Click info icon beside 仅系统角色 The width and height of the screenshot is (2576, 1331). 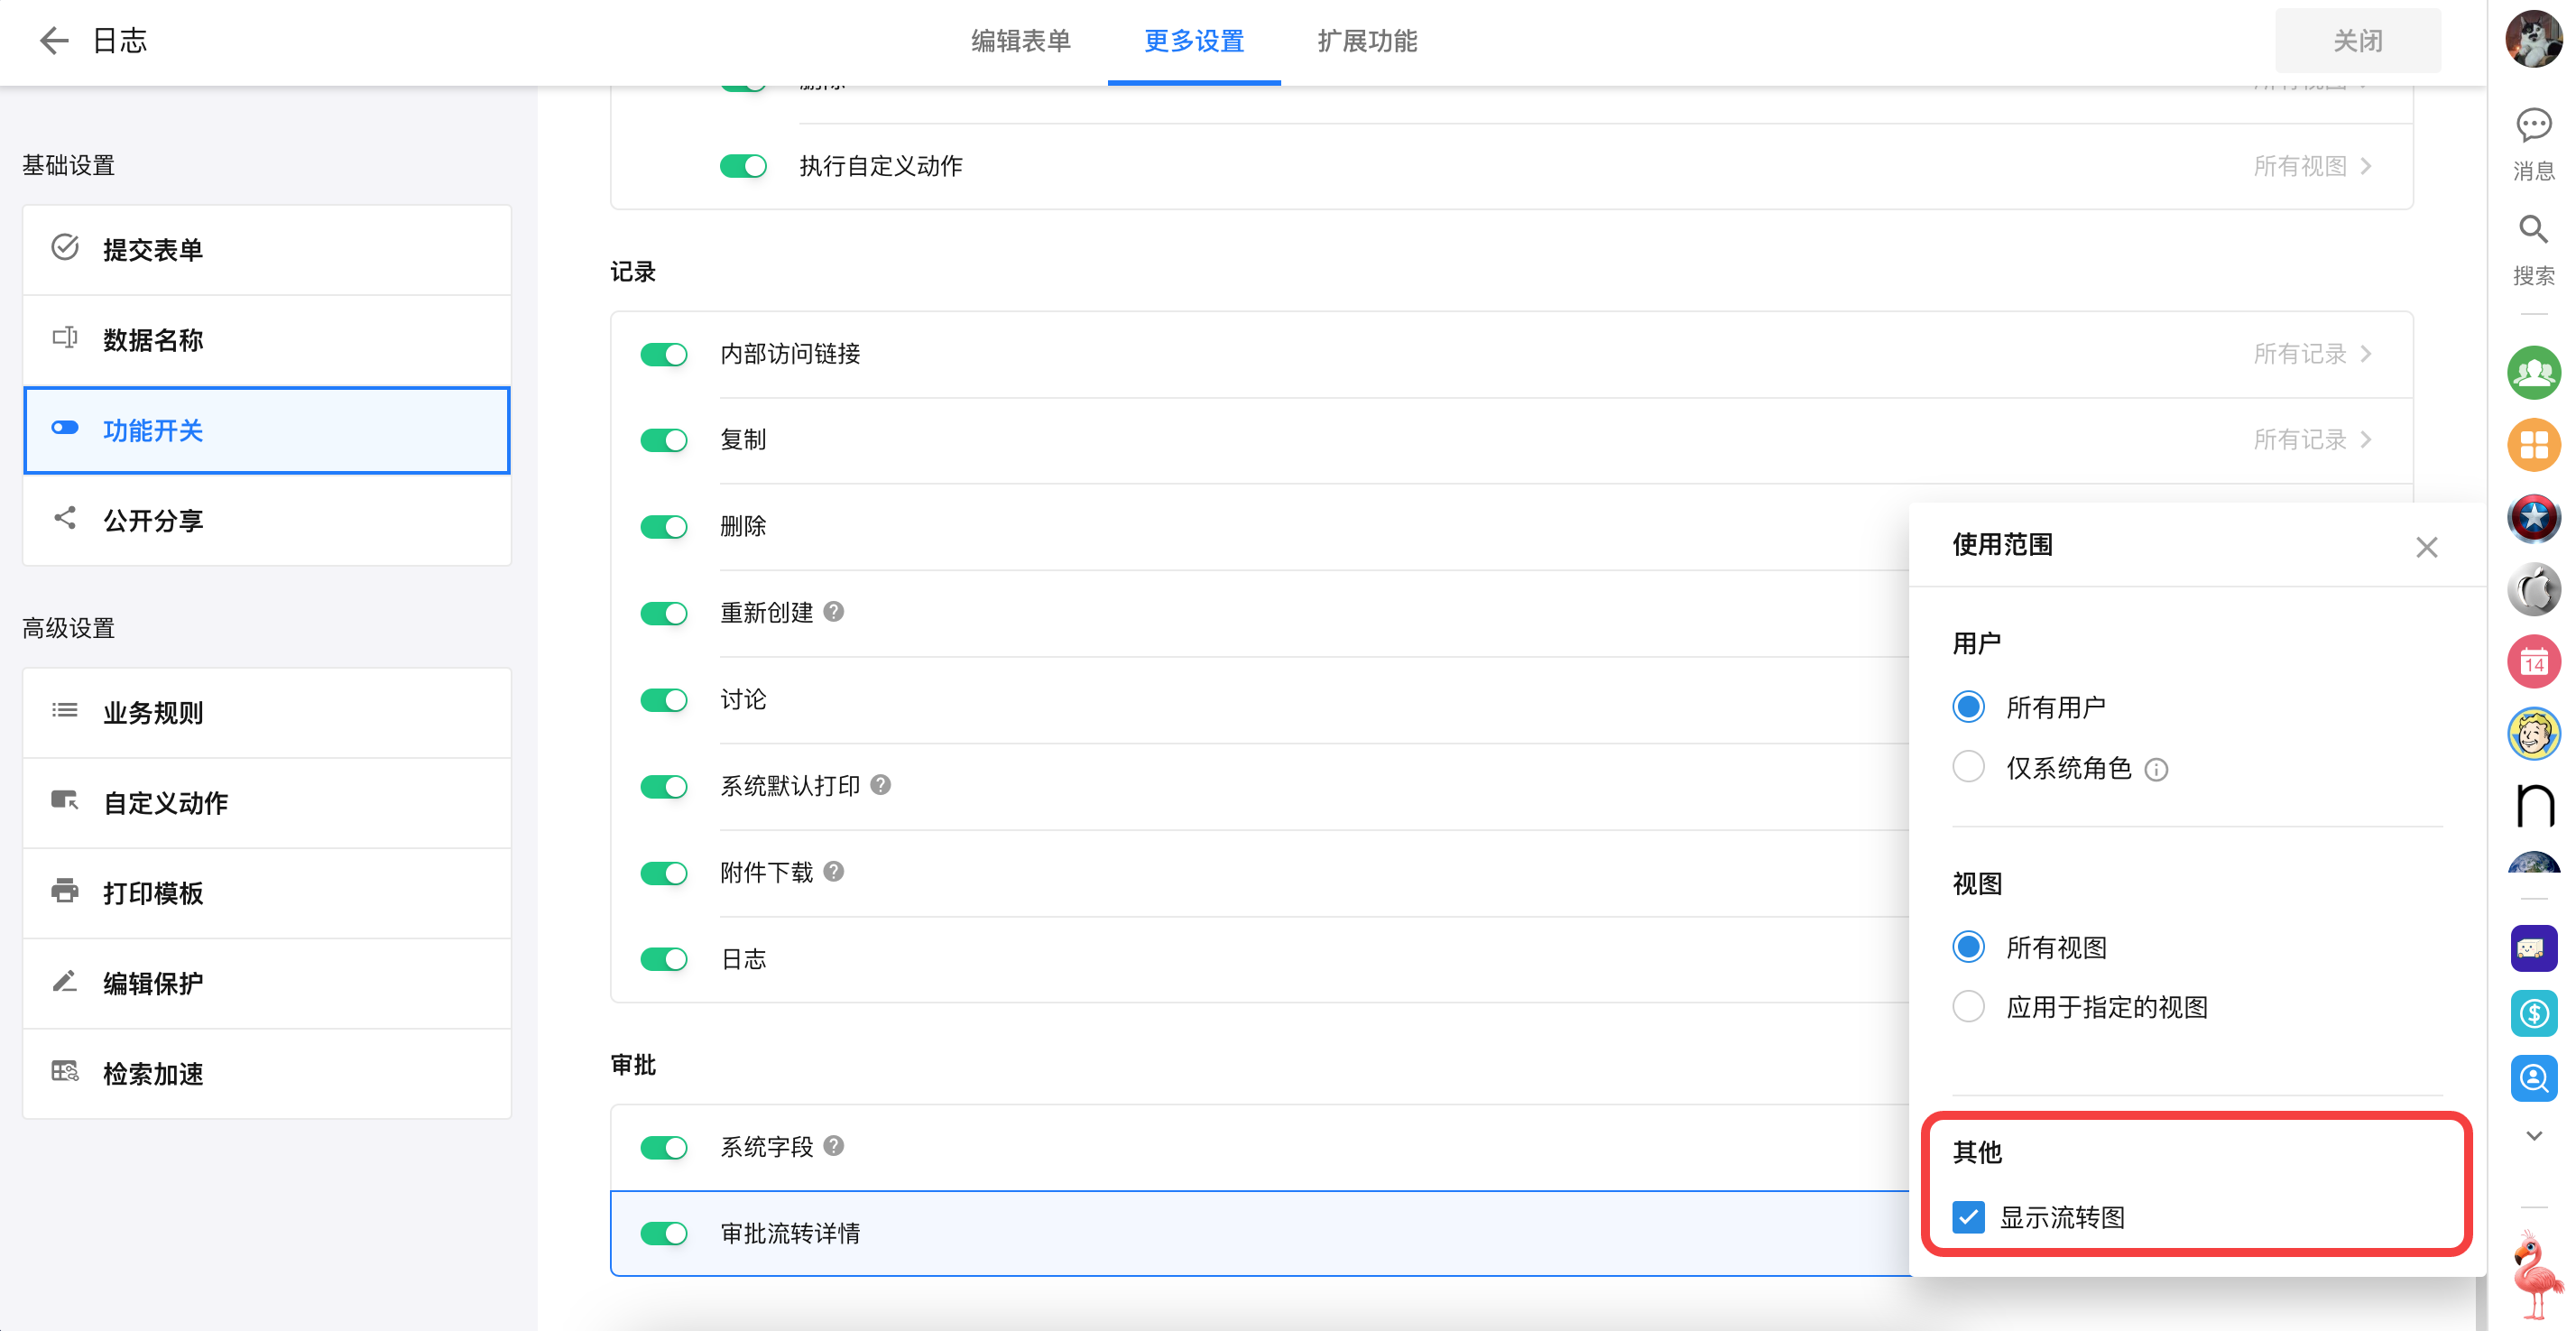pos(2156,769)
